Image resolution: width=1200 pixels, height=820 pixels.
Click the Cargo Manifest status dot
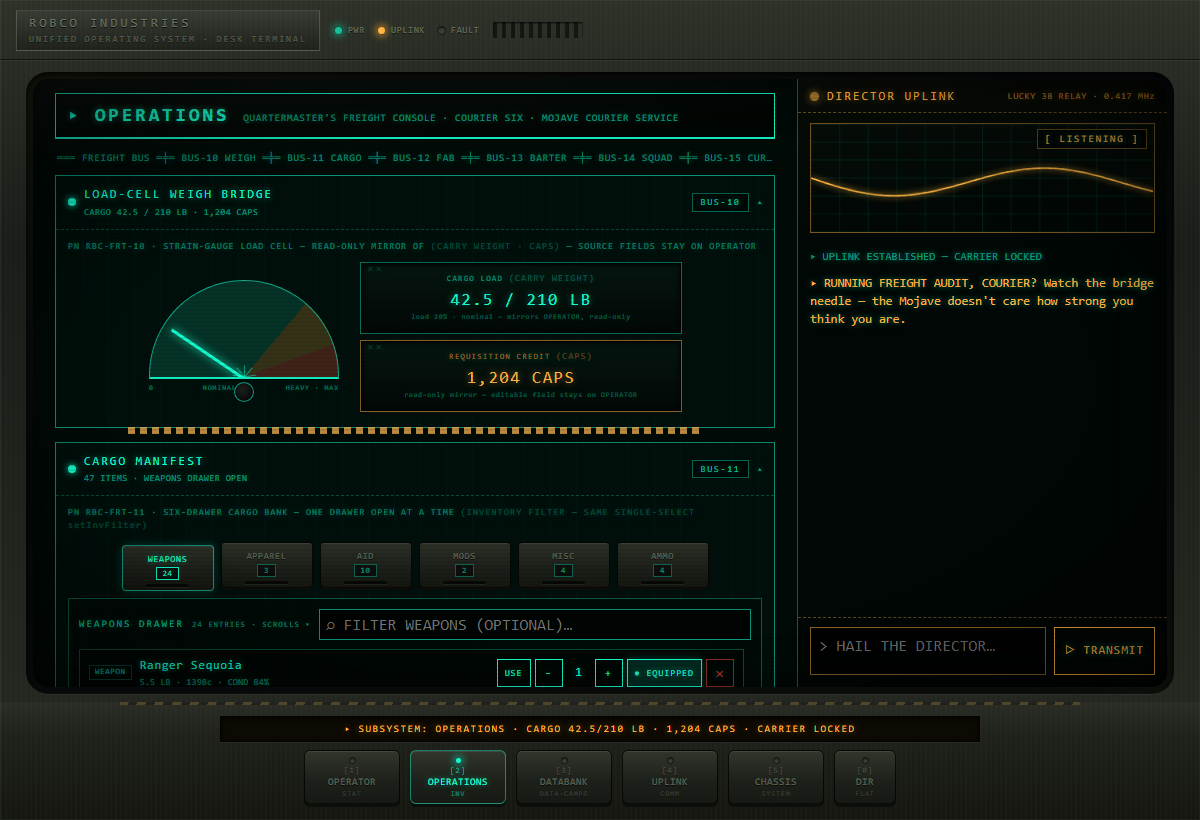pos(72,469)
